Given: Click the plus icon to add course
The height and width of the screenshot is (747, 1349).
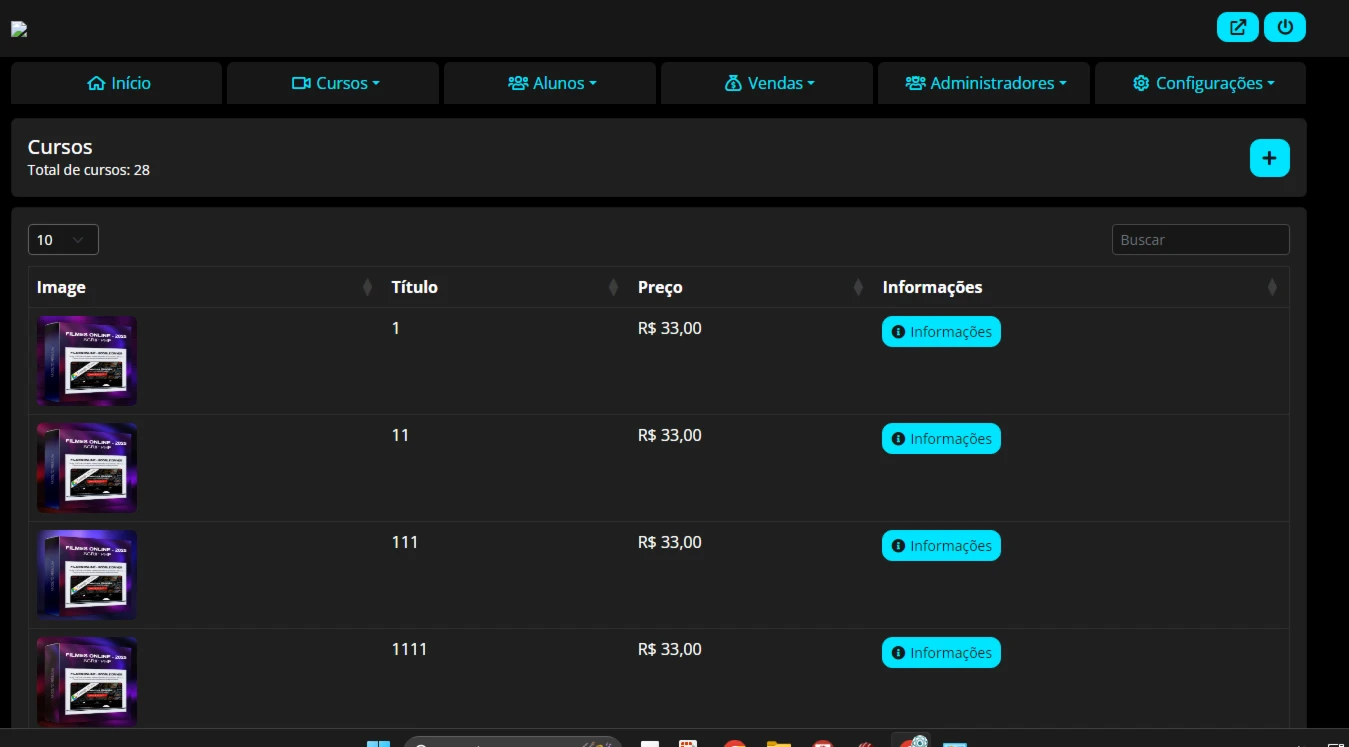Looking at the screenshot, I should (1269, 158).
